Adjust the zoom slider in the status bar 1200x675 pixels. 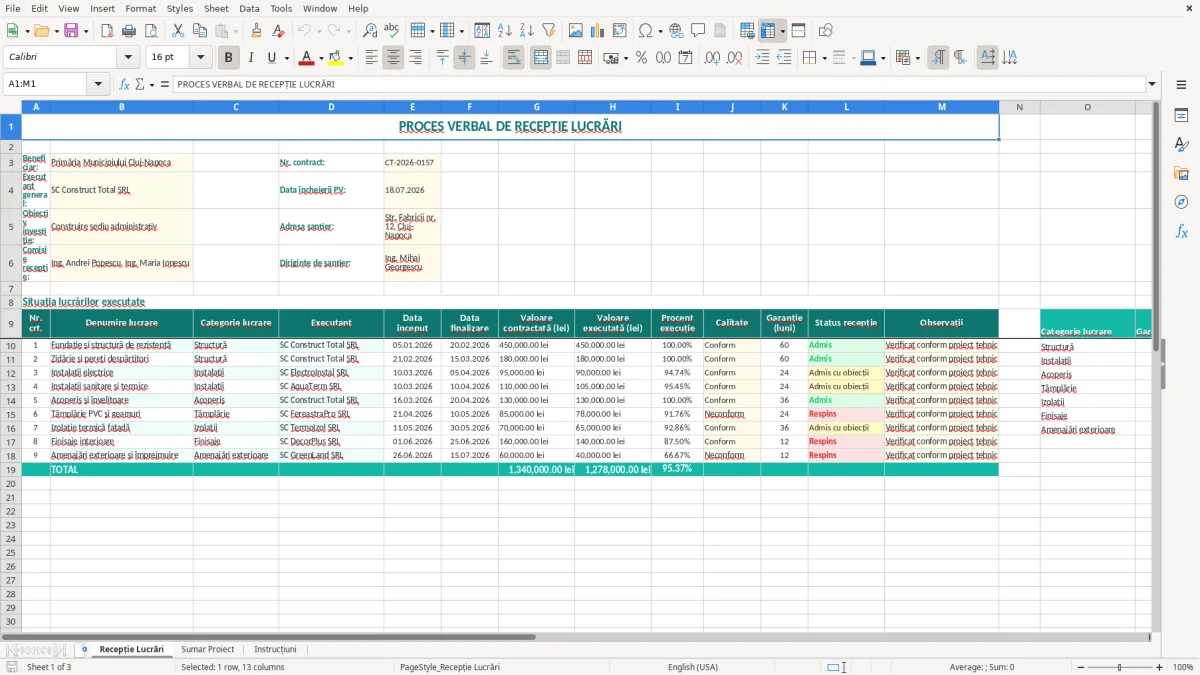tap(1119, 667)
